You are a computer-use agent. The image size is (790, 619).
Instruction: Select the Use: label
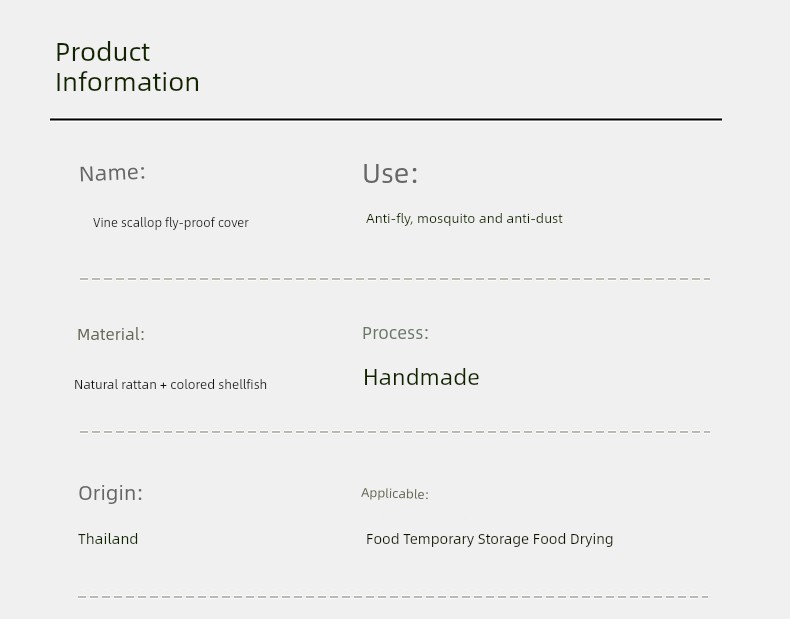390,174
